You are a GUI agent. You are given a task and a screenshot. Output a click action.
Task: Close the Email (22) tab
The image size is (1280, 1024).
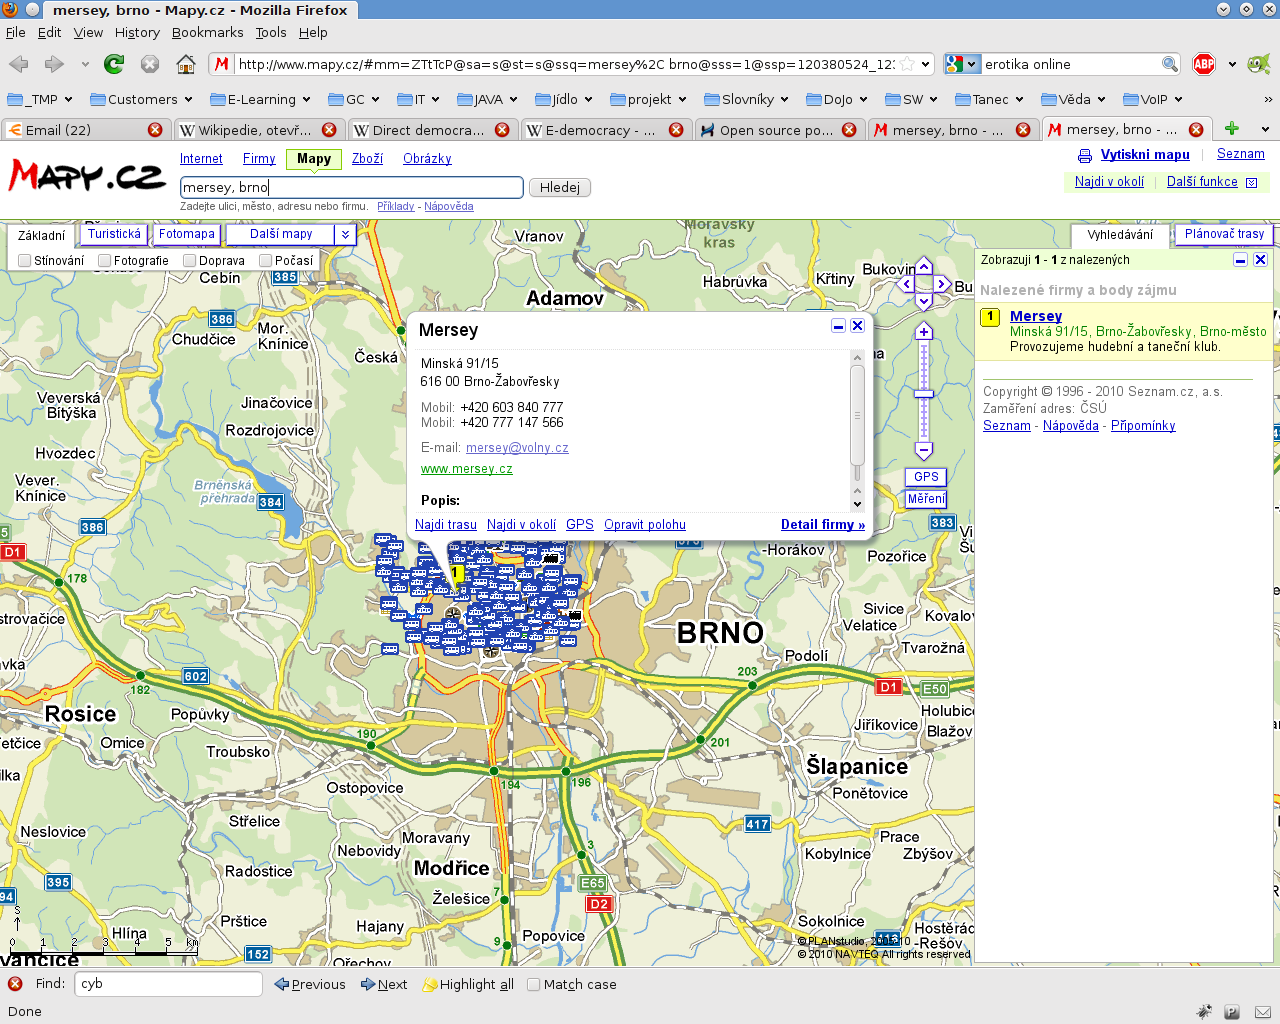click(155, 130)
